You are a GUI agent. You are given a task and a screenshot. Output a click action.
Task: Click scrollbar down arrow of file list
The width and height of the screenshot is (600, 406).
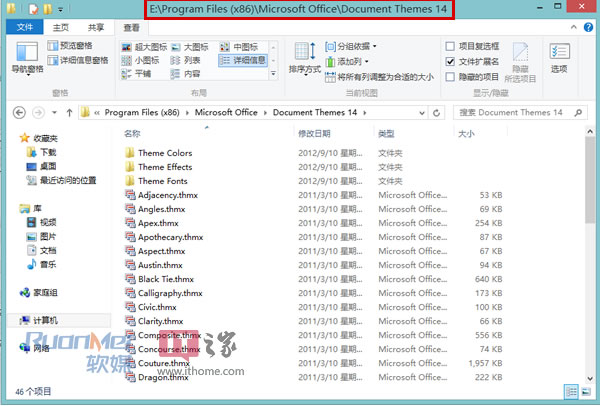tap(590, 378)
